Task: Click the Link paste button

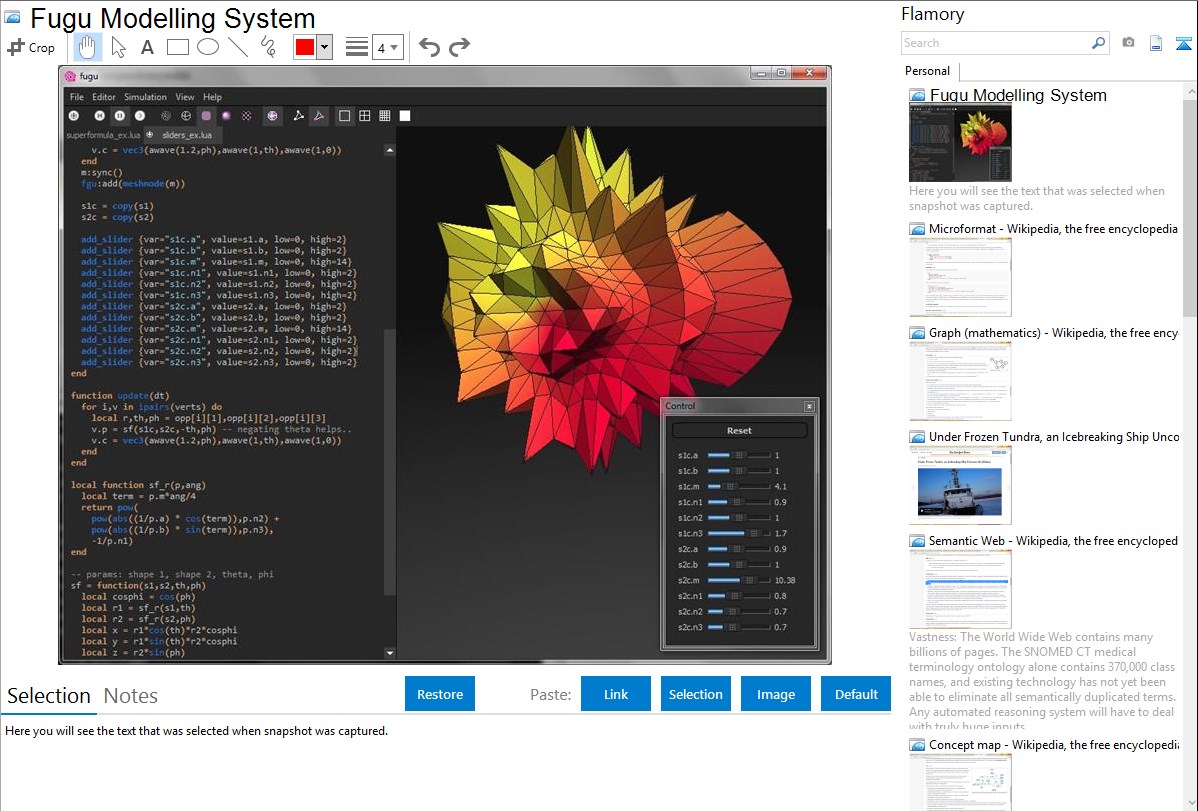Action: click(x=616, y=694)
